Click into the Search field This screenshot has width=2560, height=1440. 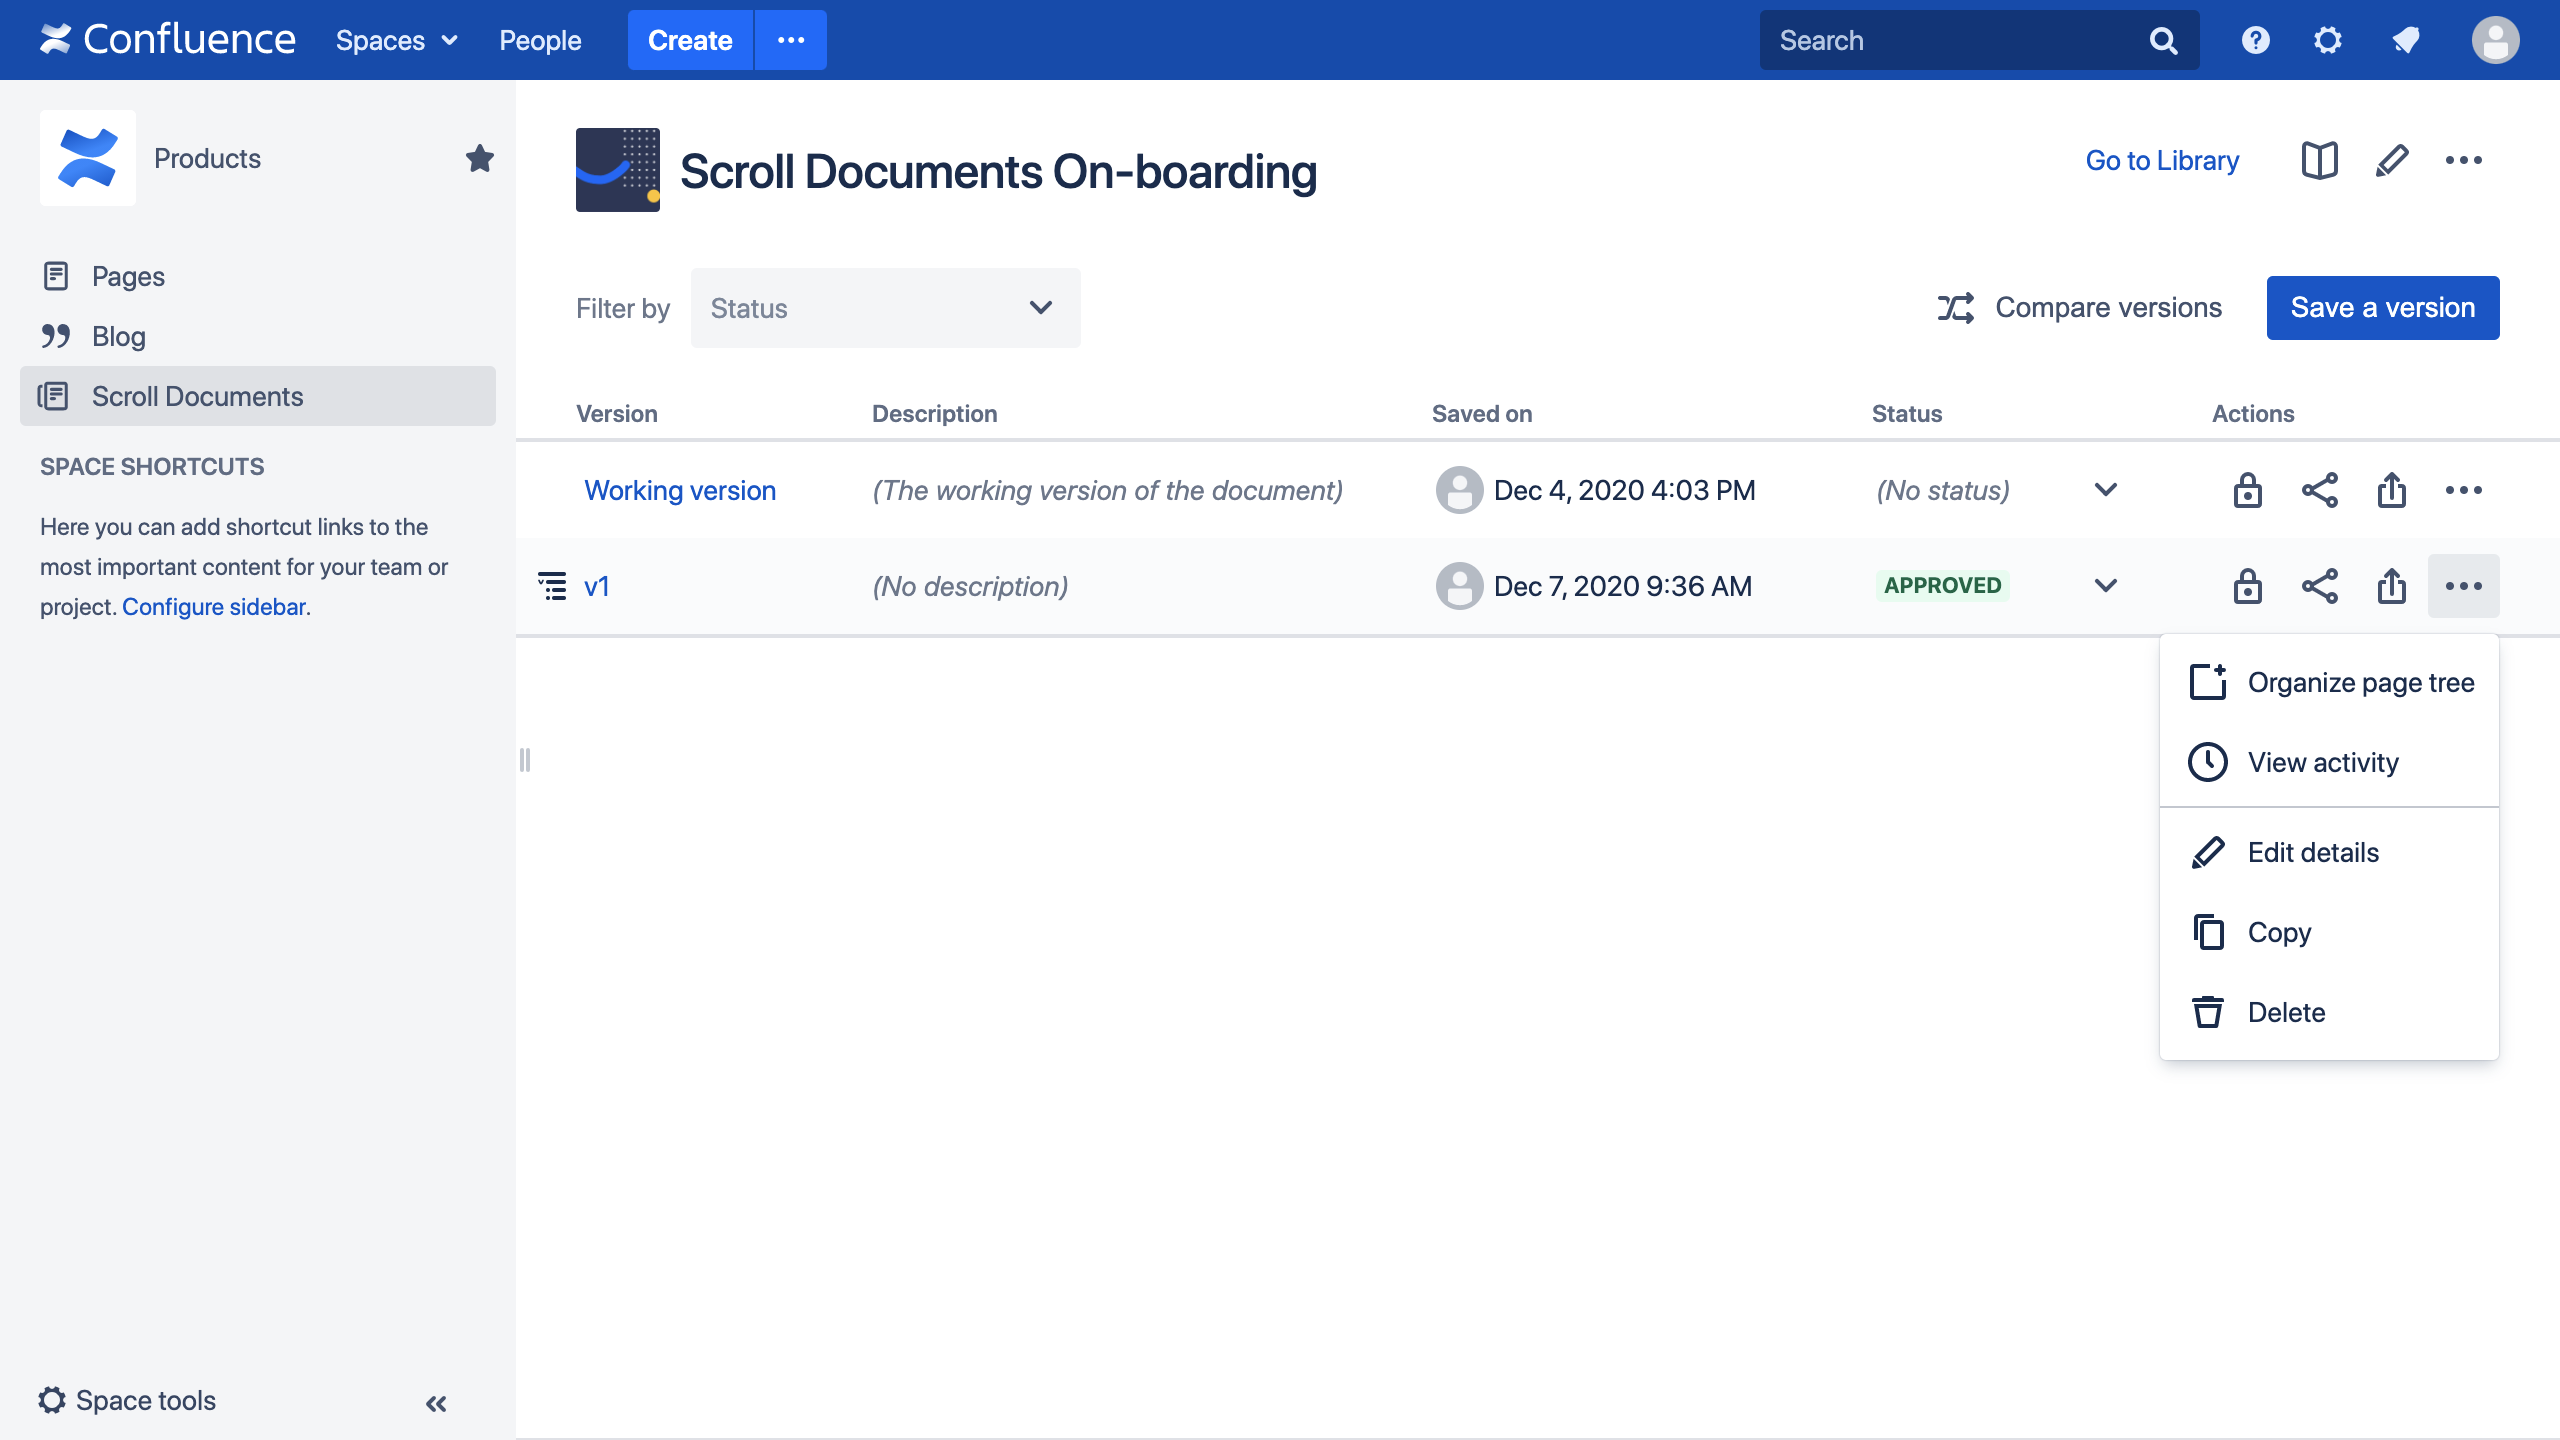[x=1950, y=40]
